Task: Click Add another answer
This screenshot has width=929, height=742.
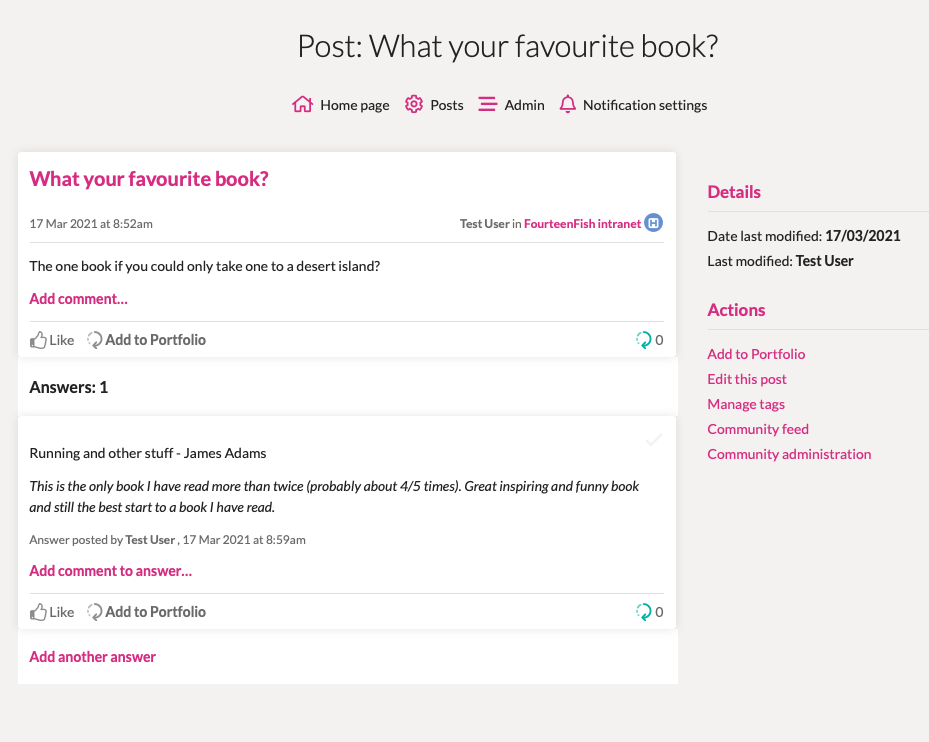Action: pyautogui.click(x=92, y=657)
